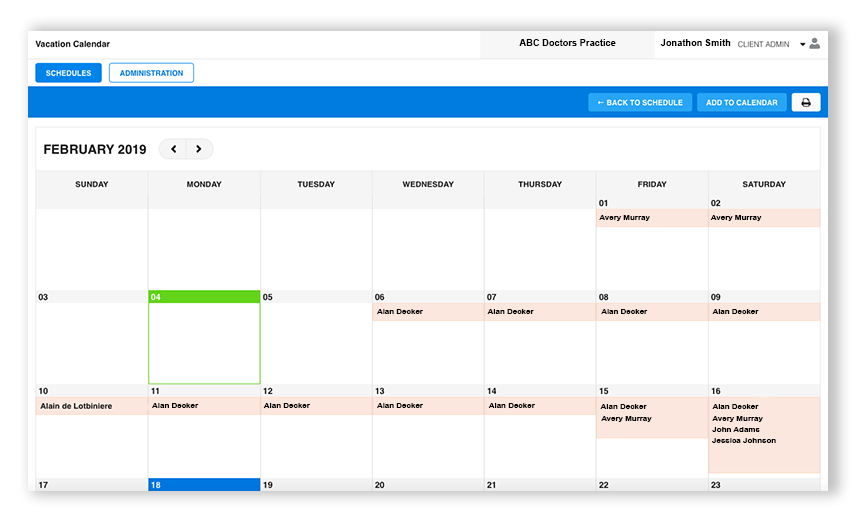The width and height of the screenshot is (861, 522).
Task: Switch to the Schedules tab
Action: tap(69, 73)
